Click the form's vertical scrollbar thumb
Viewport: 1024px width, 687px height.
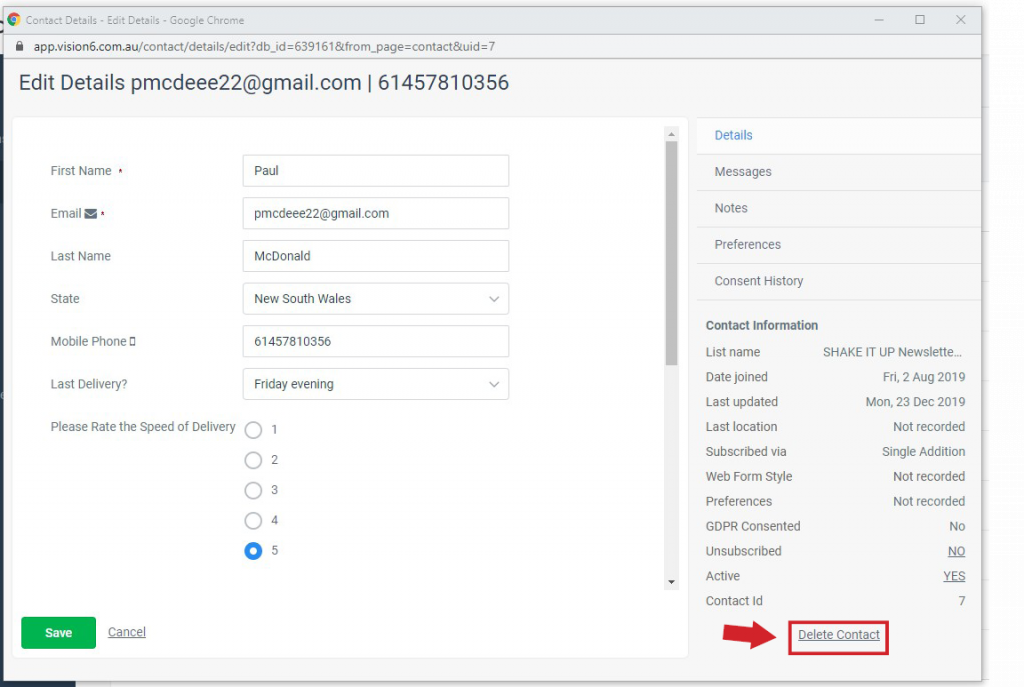tap(671, 253)
